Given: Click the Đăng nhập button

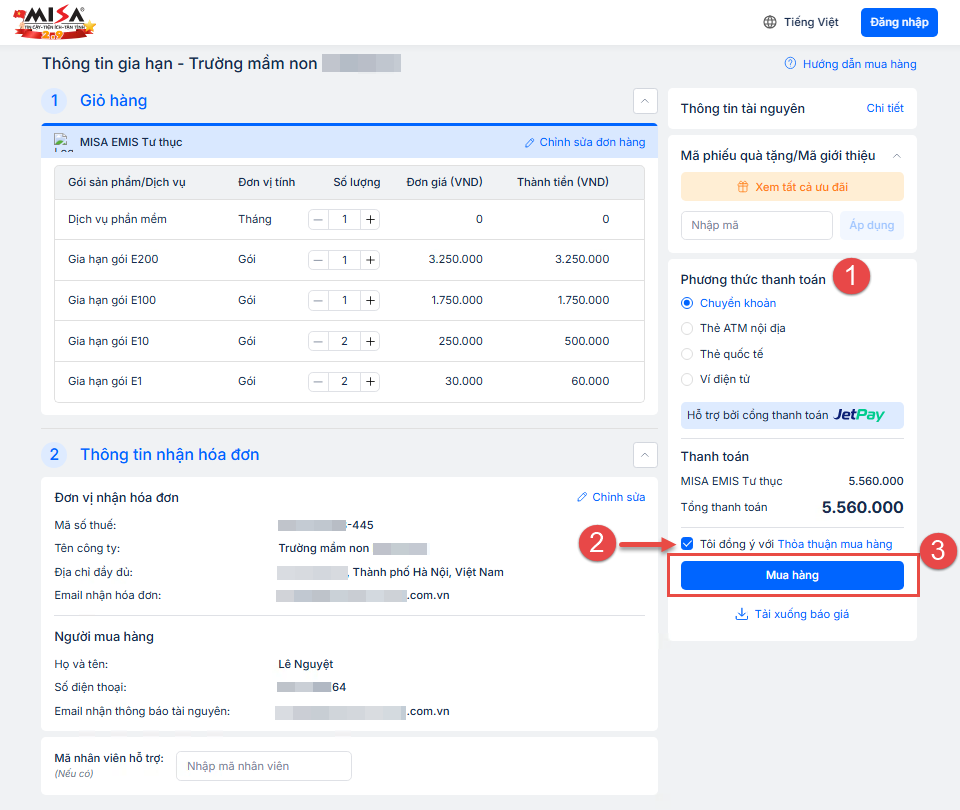Looking at the screenshot, I should point(899,22).
